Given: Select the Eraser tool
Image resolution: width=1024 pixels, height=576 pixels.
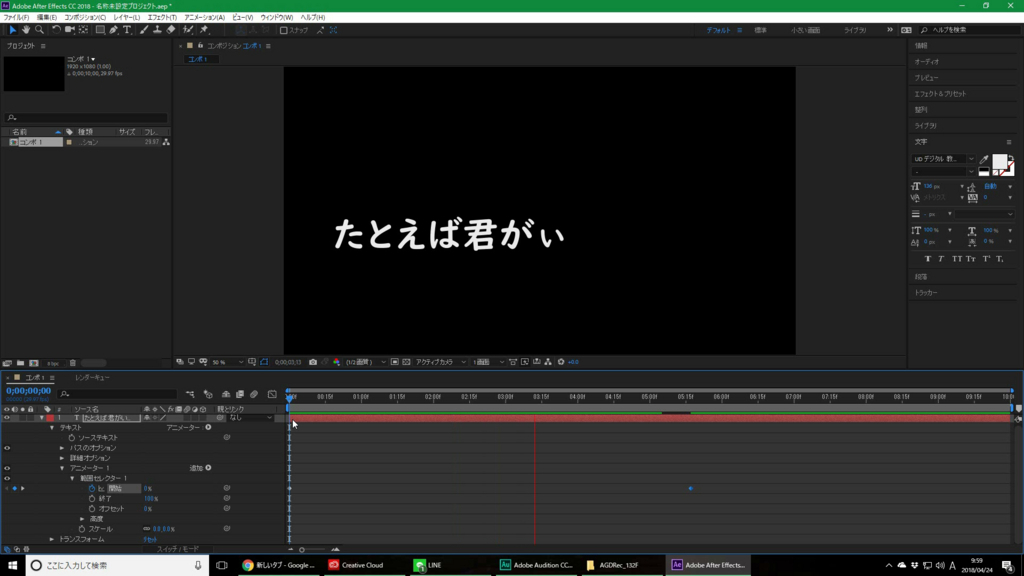Looking at the screenshot, I should point(171,30).
